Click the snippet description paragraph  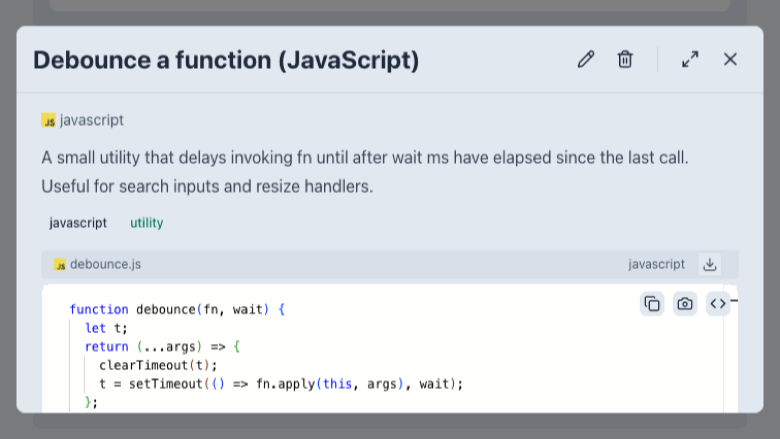coord(365,172)
